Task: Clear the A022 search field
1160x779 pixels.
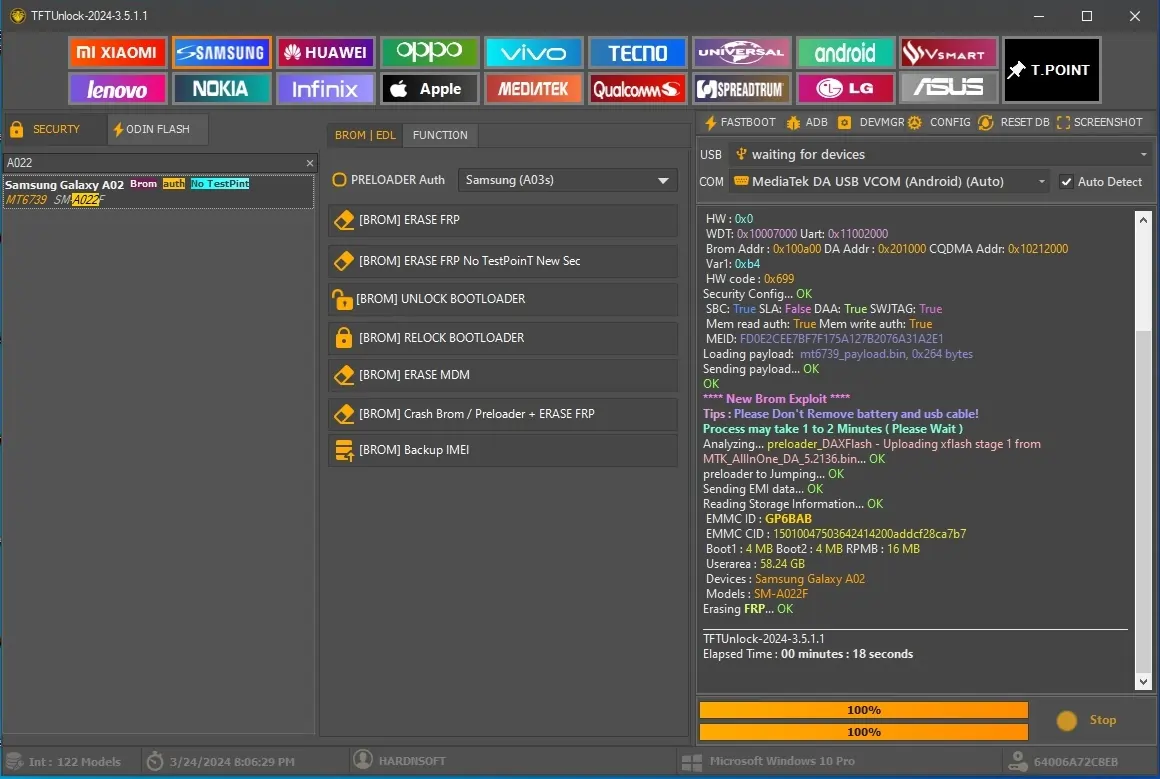Action: pos(310,163)
